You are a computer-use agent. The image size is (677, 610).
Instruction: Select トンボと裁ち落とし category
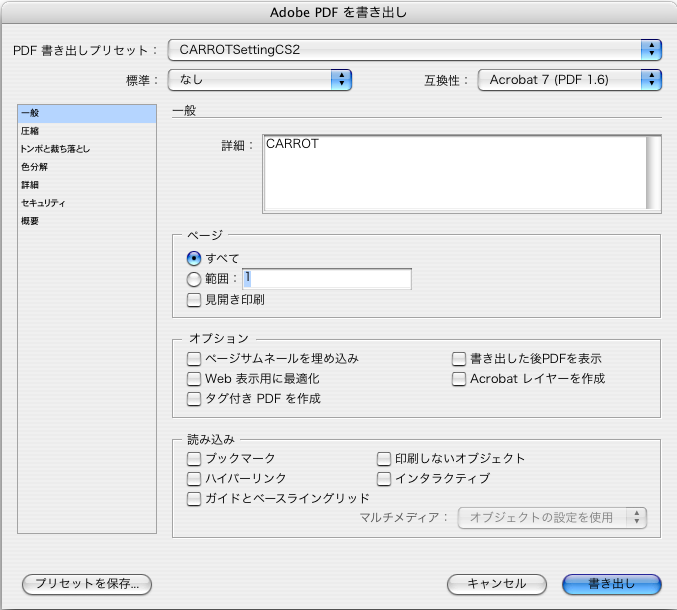(87, 149)
